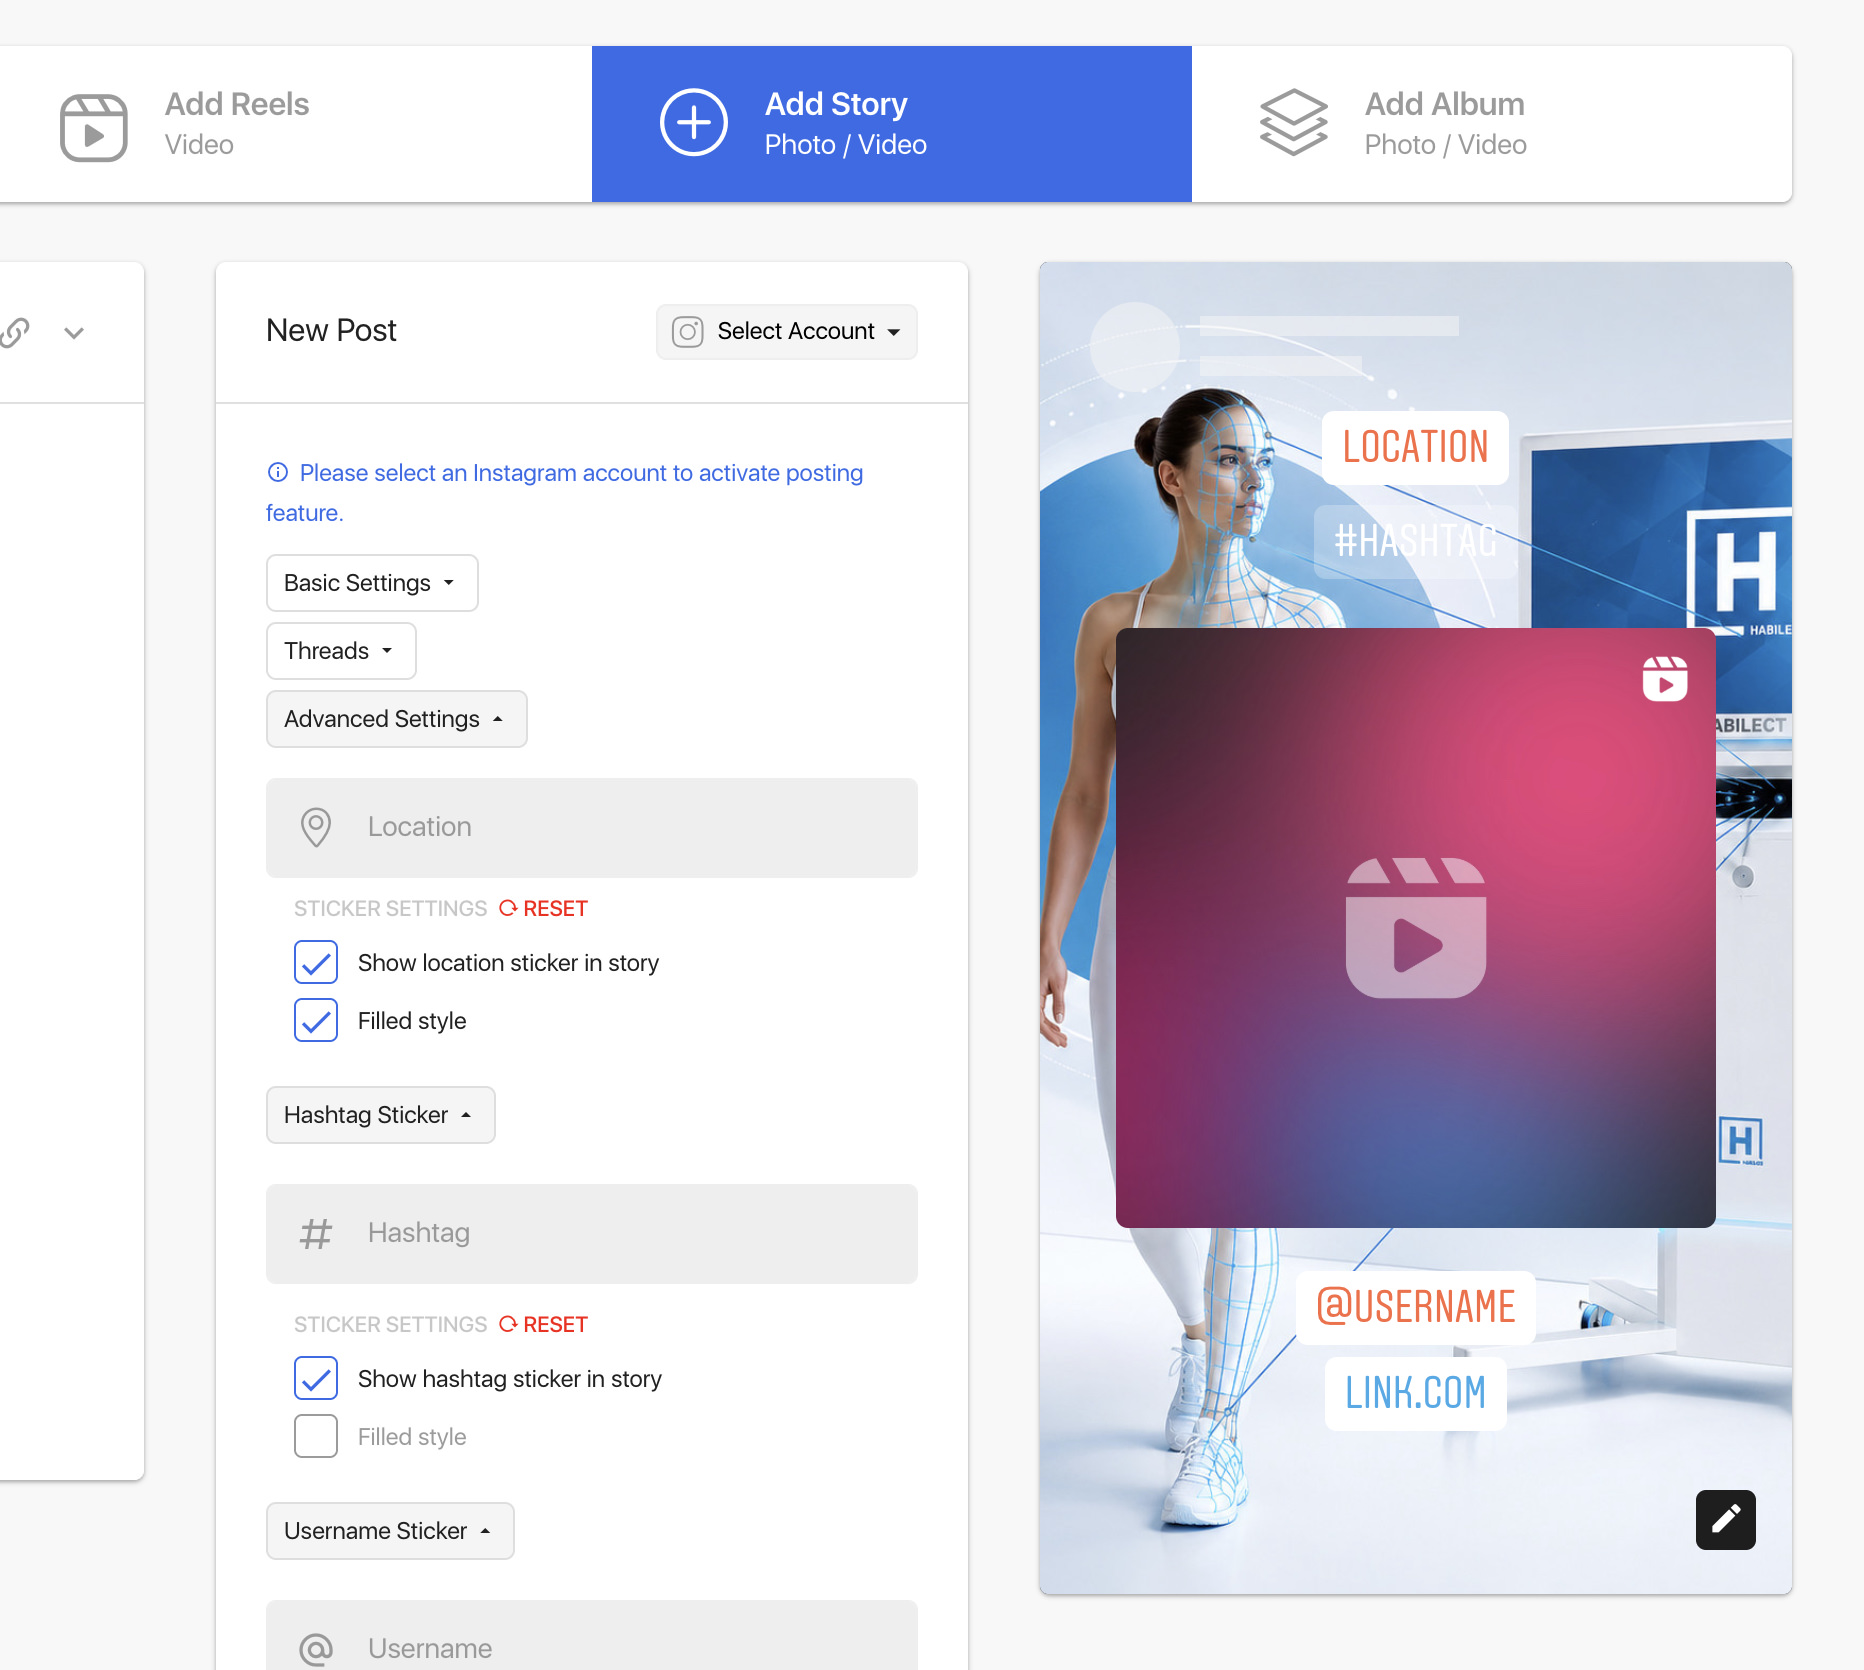Click the Reels clapper icon in Add Reels
The width and height of the screenshot is (1864, 1670).
[x=94, y=127]
